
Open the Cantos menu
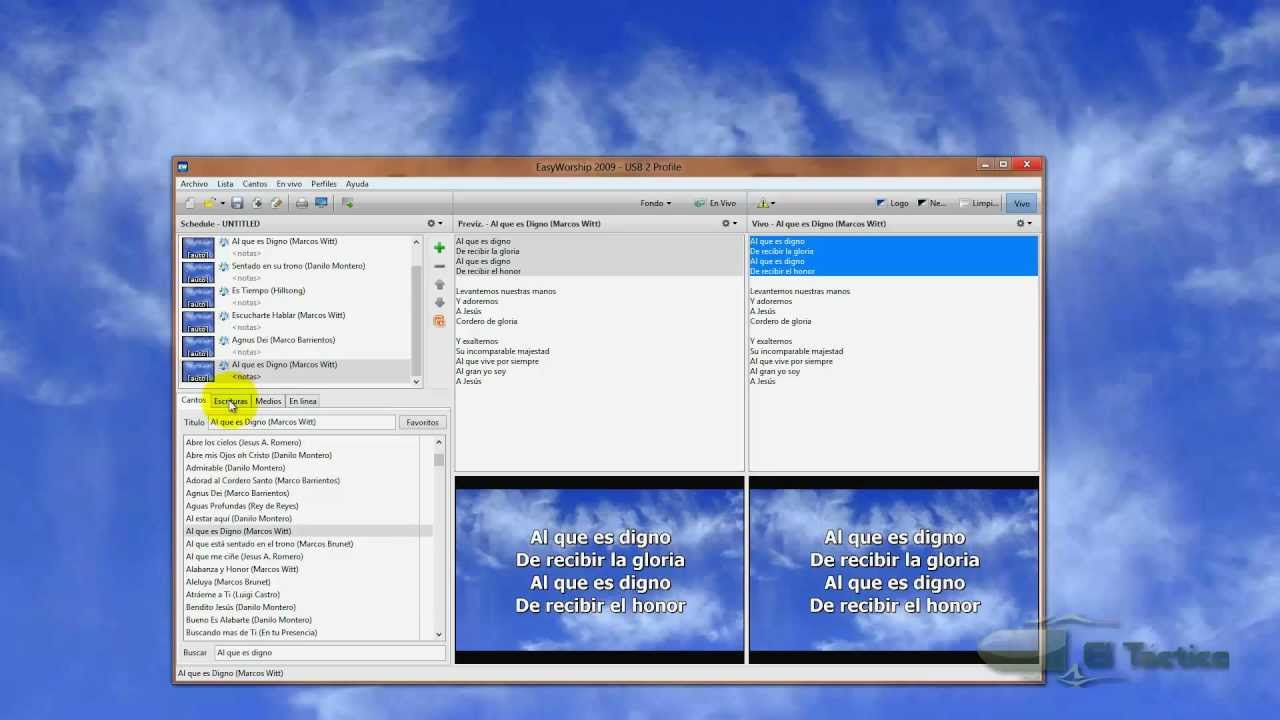pos(255,184)
